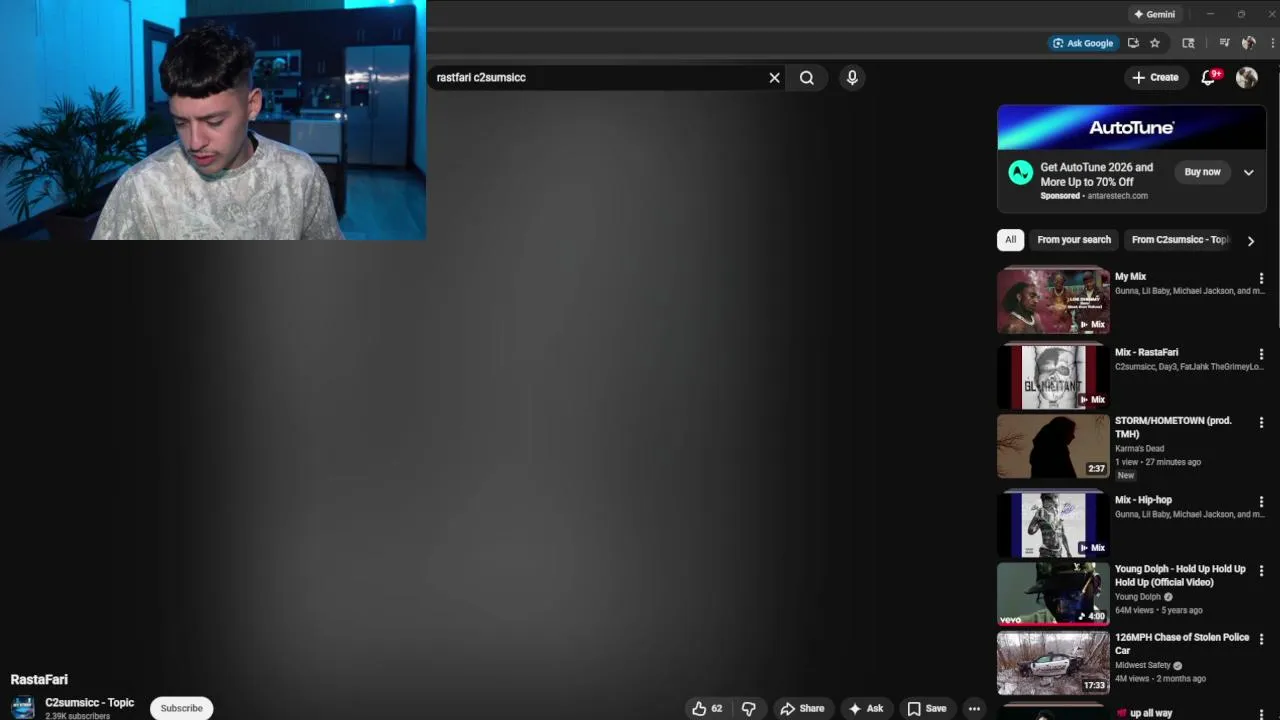Select the From your search chip
The height and width of the screenshot is (720, 1280).
tap(1074, 240)
